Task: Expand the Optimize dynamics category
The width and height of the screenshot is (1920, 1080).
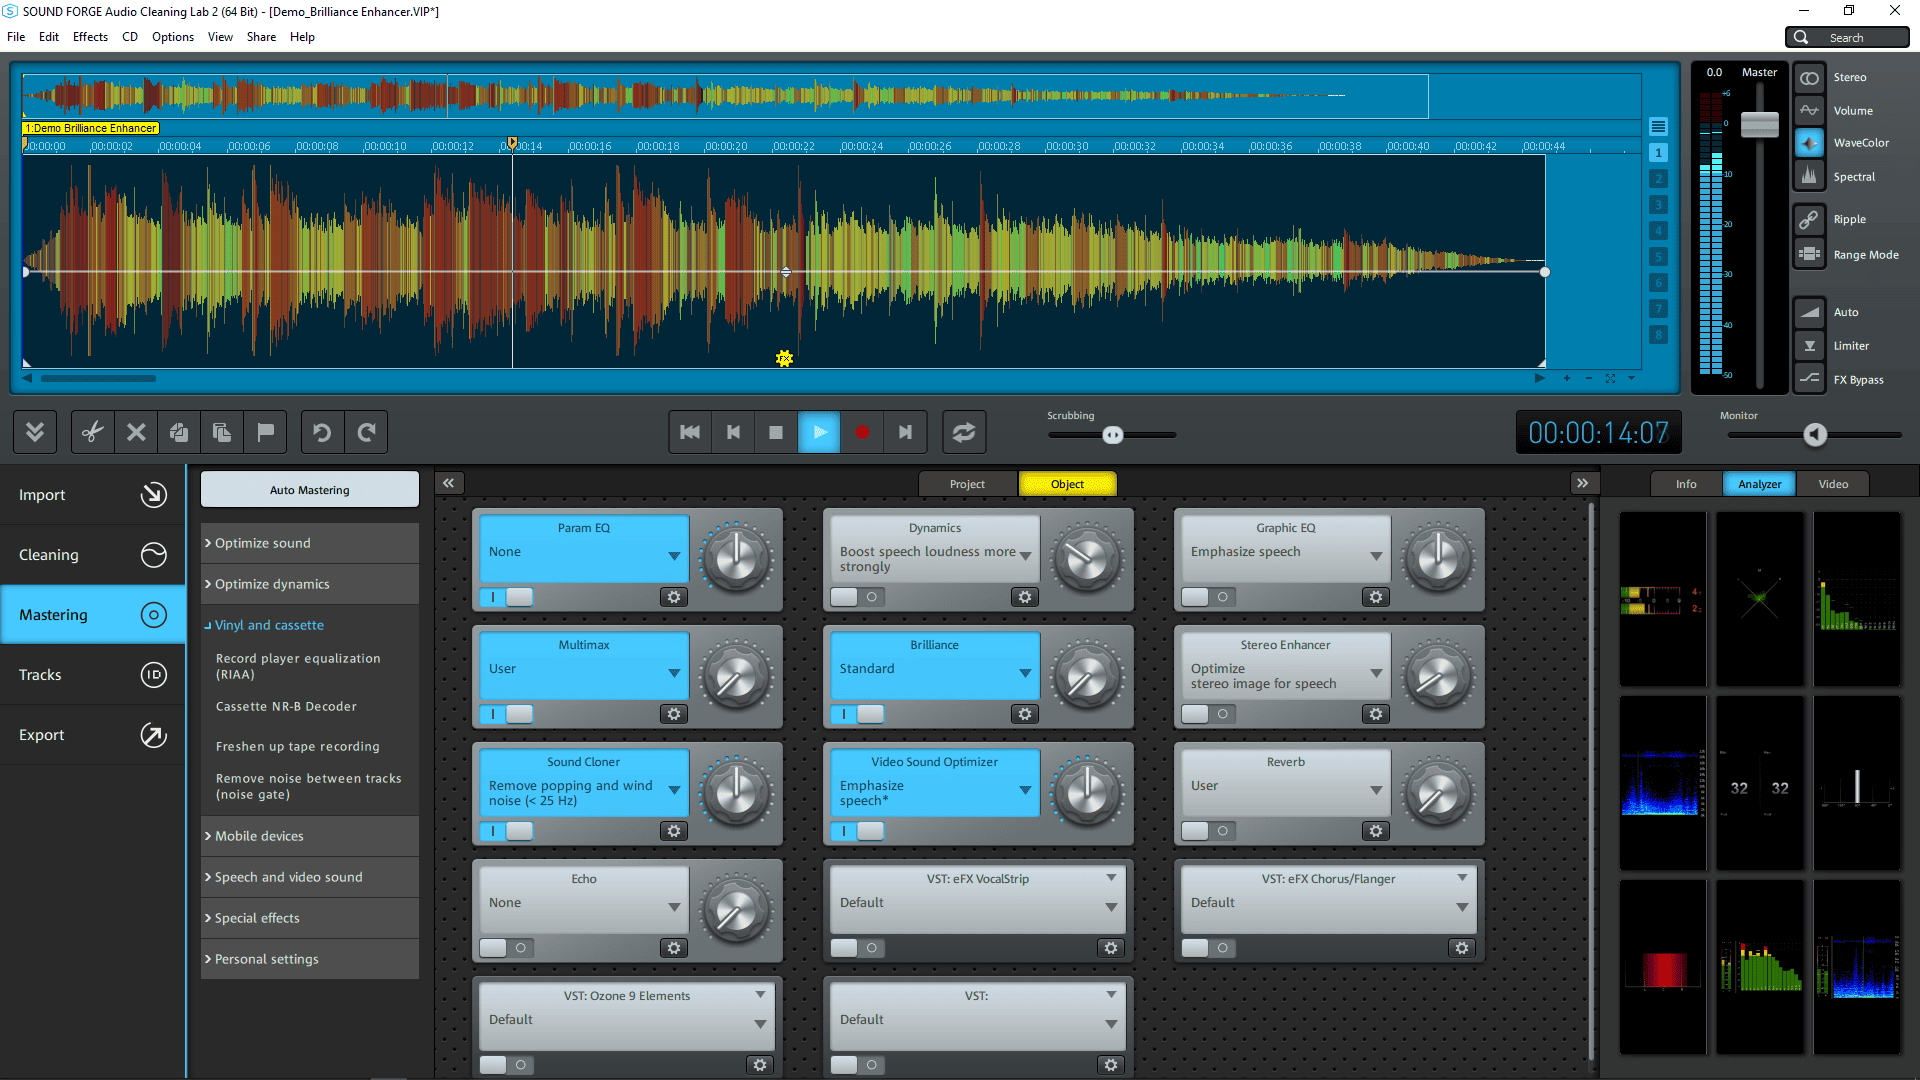Action: [310, 584]
